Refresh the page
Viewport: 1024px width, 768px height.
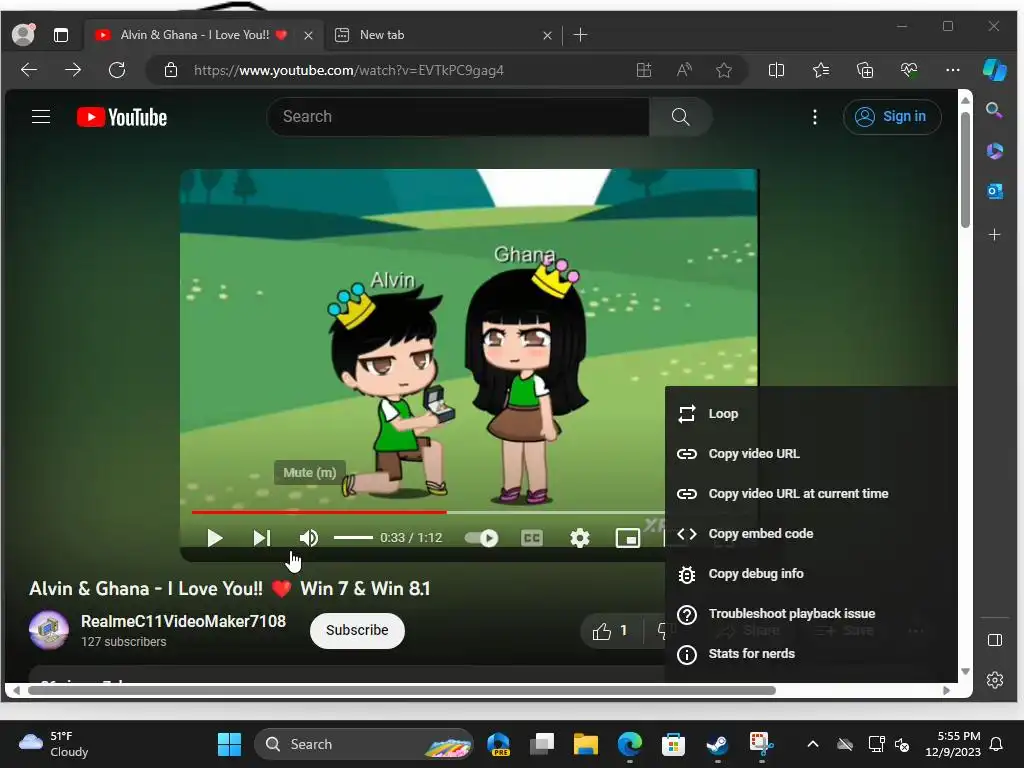pyautogui.click(x=117, y=70)
